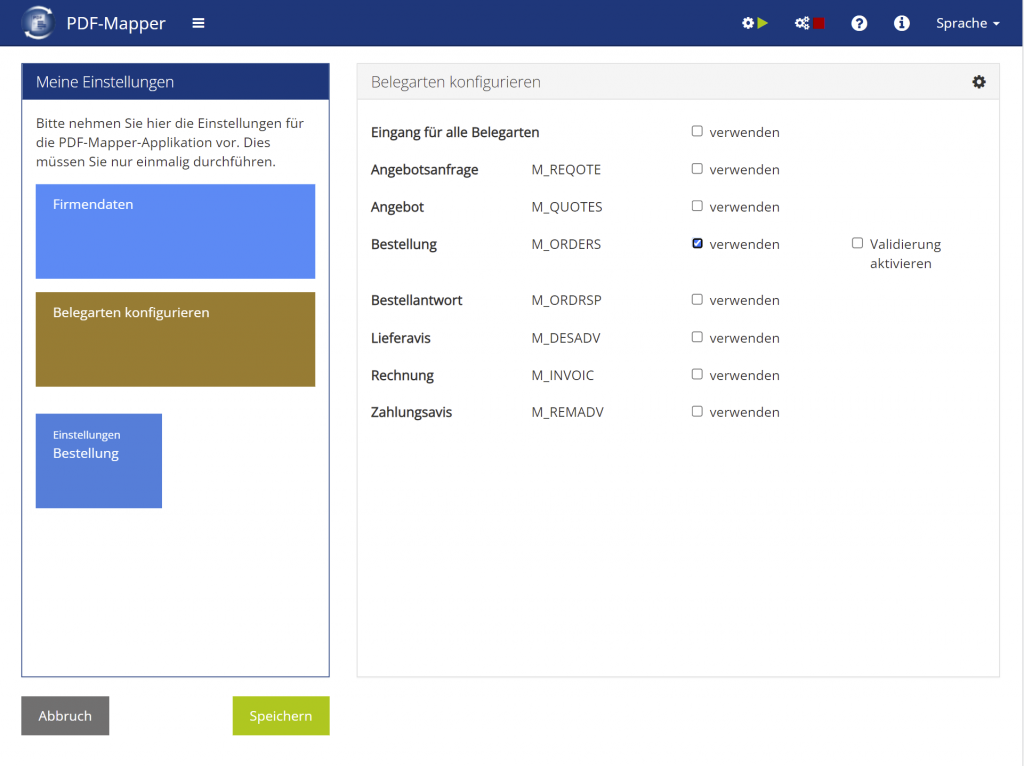This screenshot has width=1024, height=766.
Task: Click the Abbruch button
Action: coord(65,716)
